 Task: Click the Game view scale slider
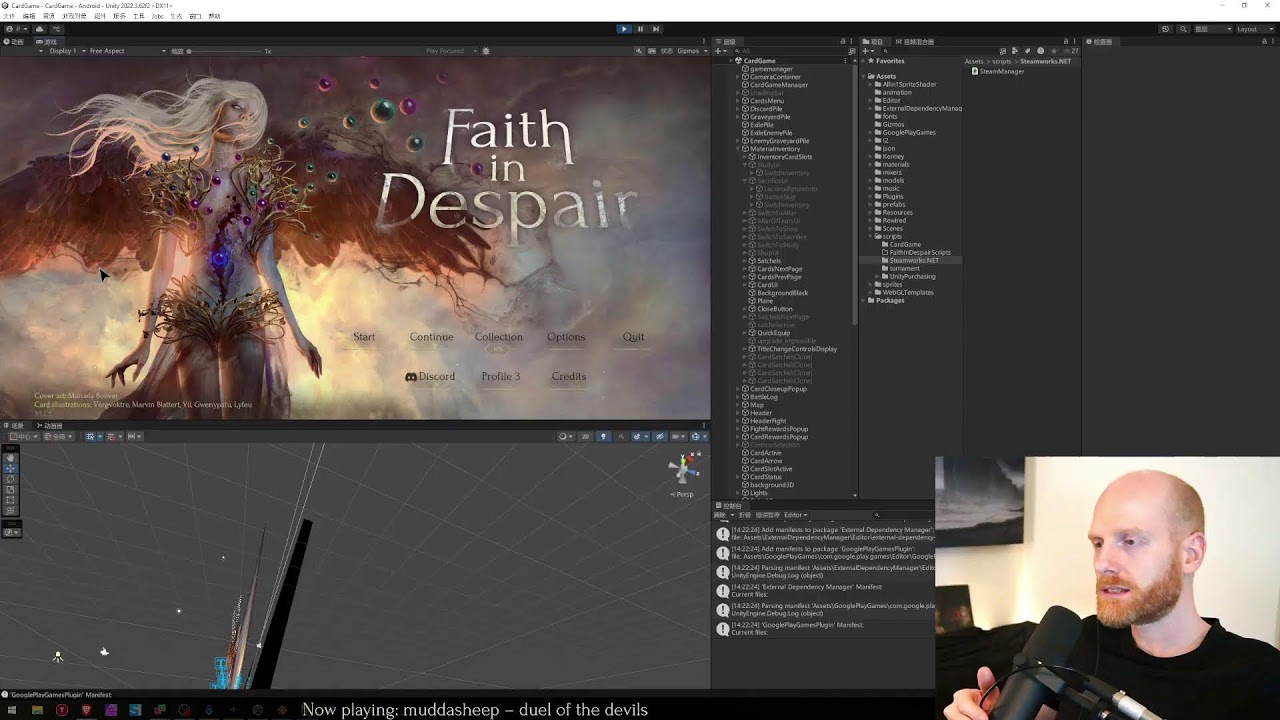pos(224,51)
